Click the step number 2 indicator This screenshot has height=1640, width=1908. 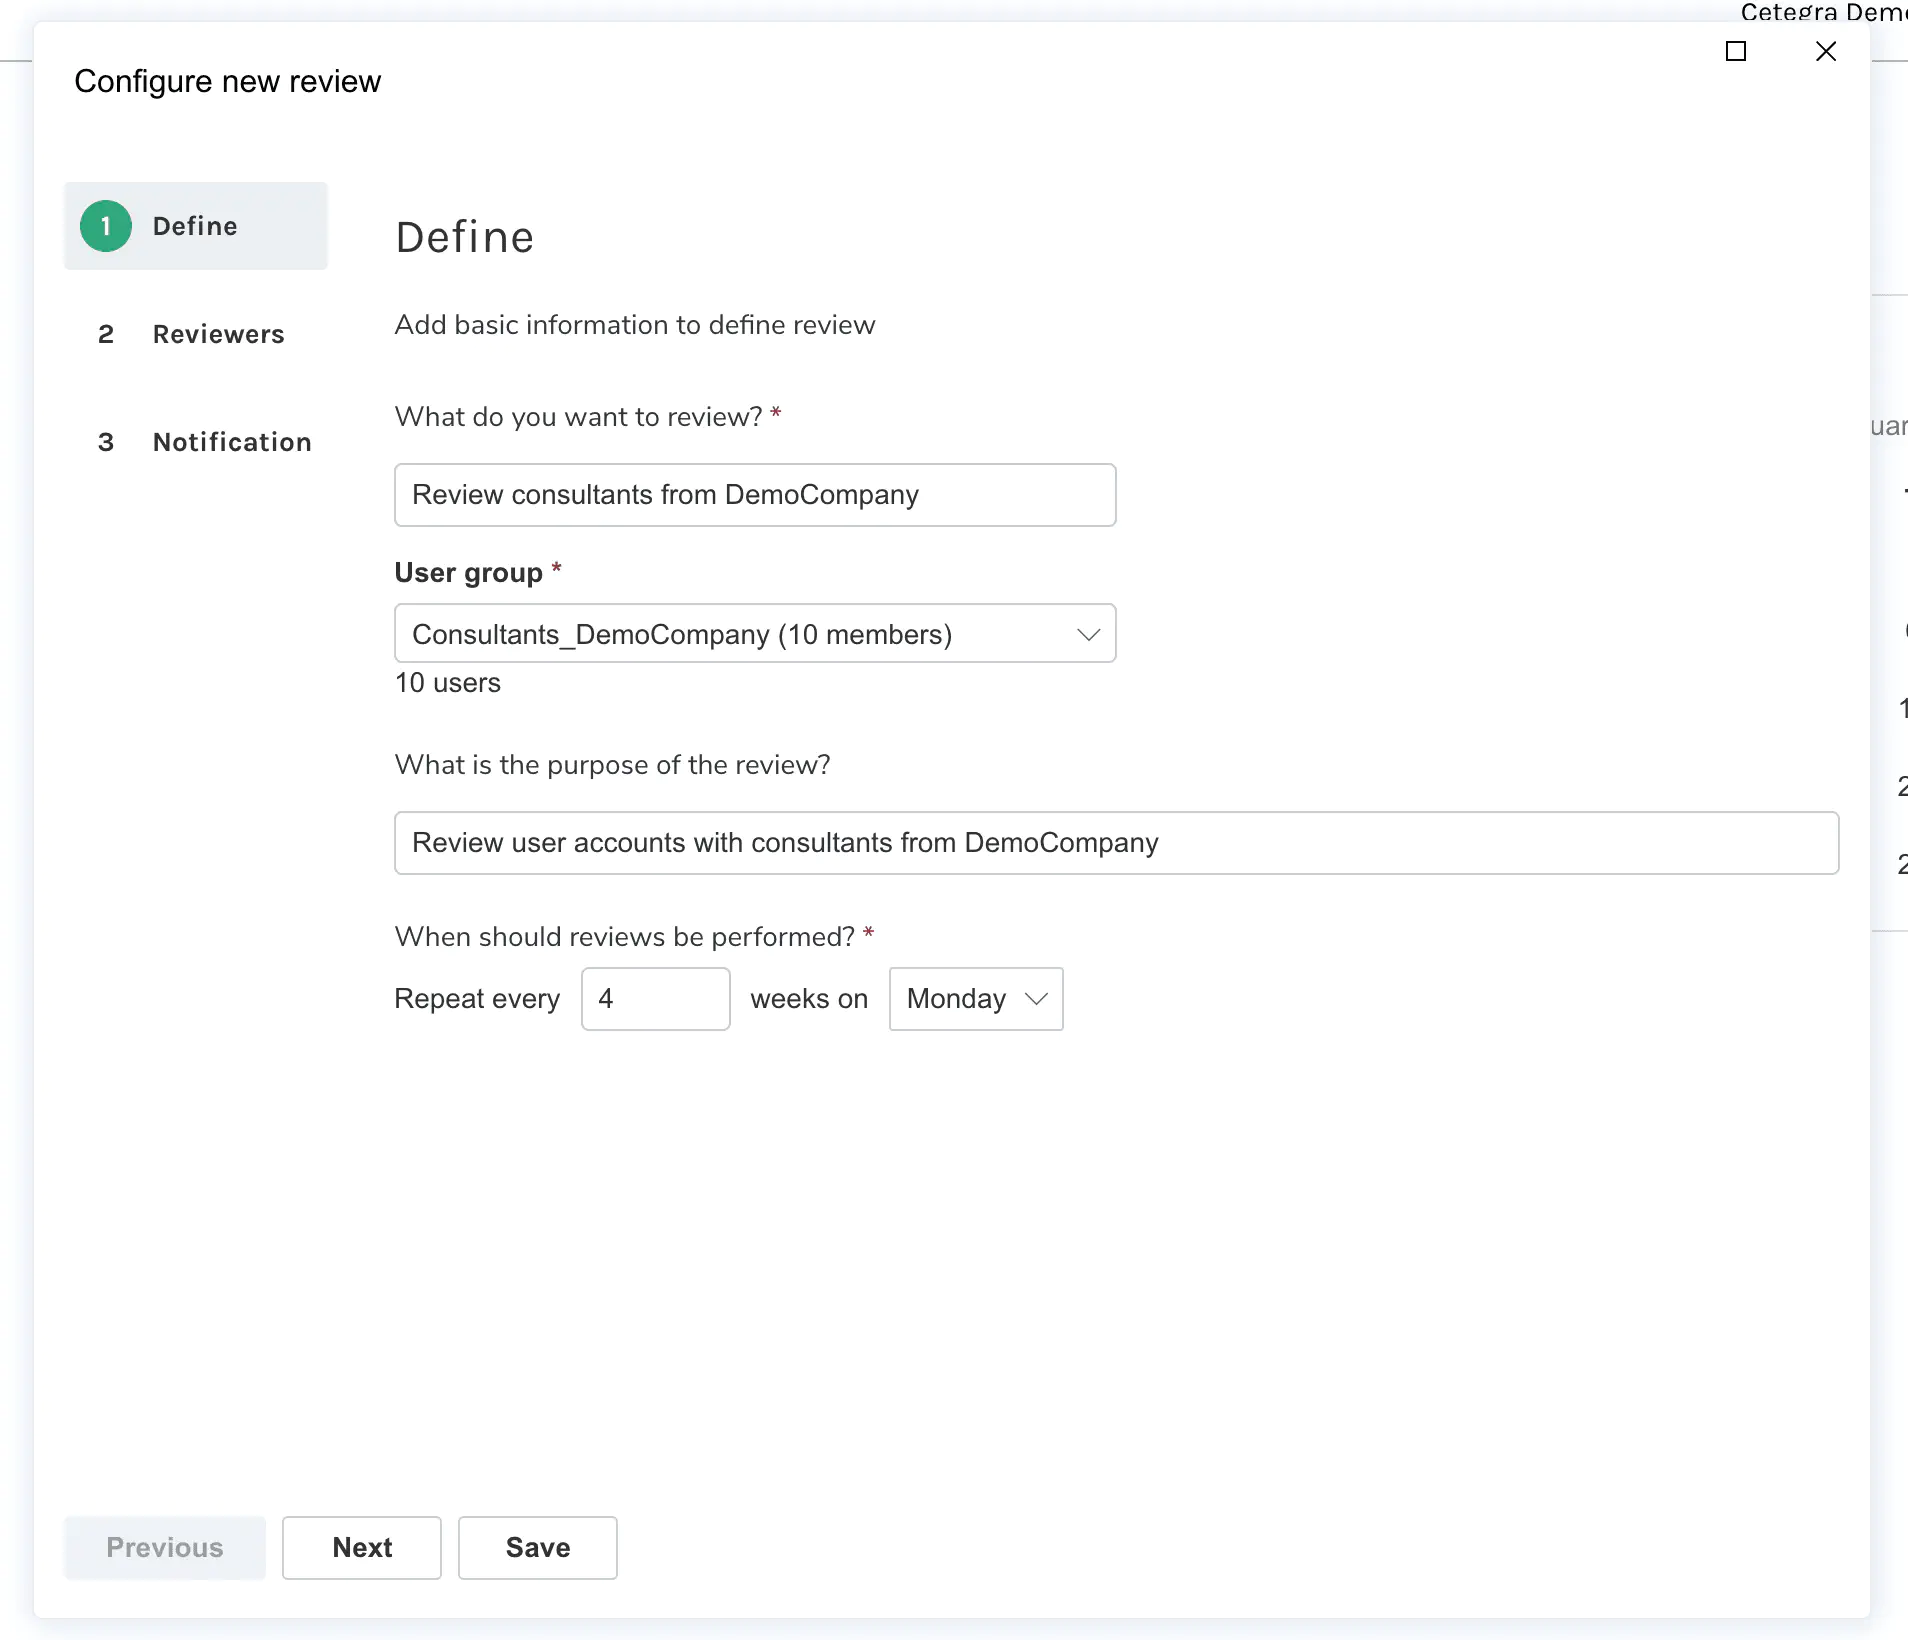click(106, 334)
